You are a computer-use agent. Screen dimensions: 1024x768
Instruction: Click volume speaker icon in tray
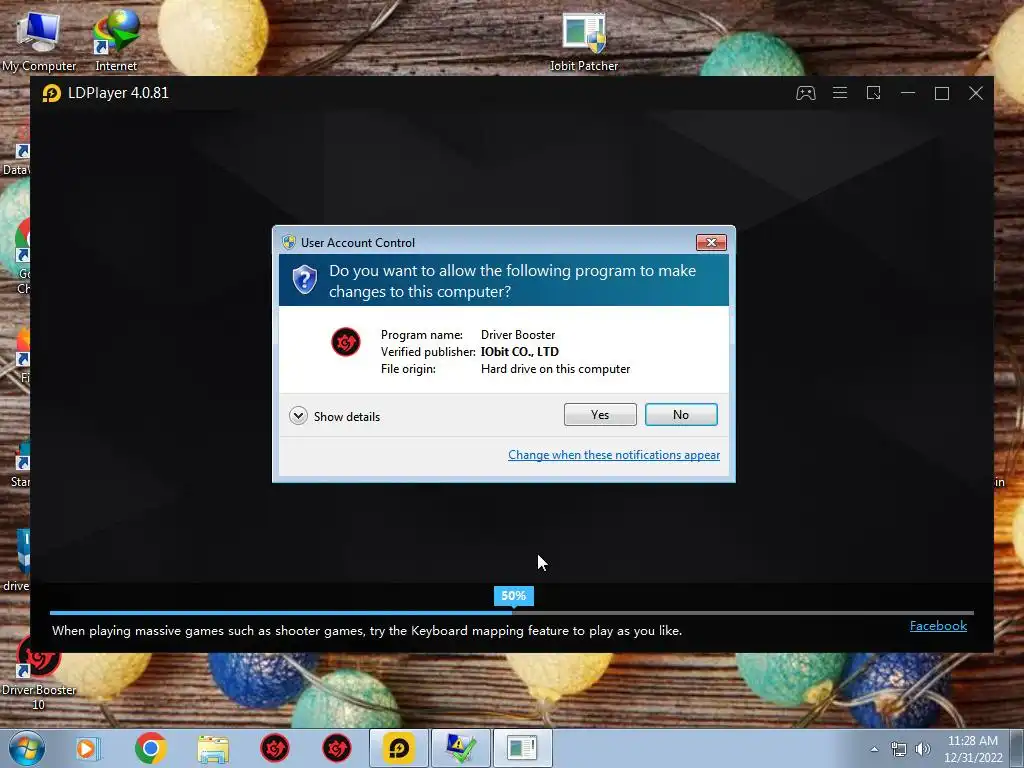pyautogui.click(x=923, y=749)
